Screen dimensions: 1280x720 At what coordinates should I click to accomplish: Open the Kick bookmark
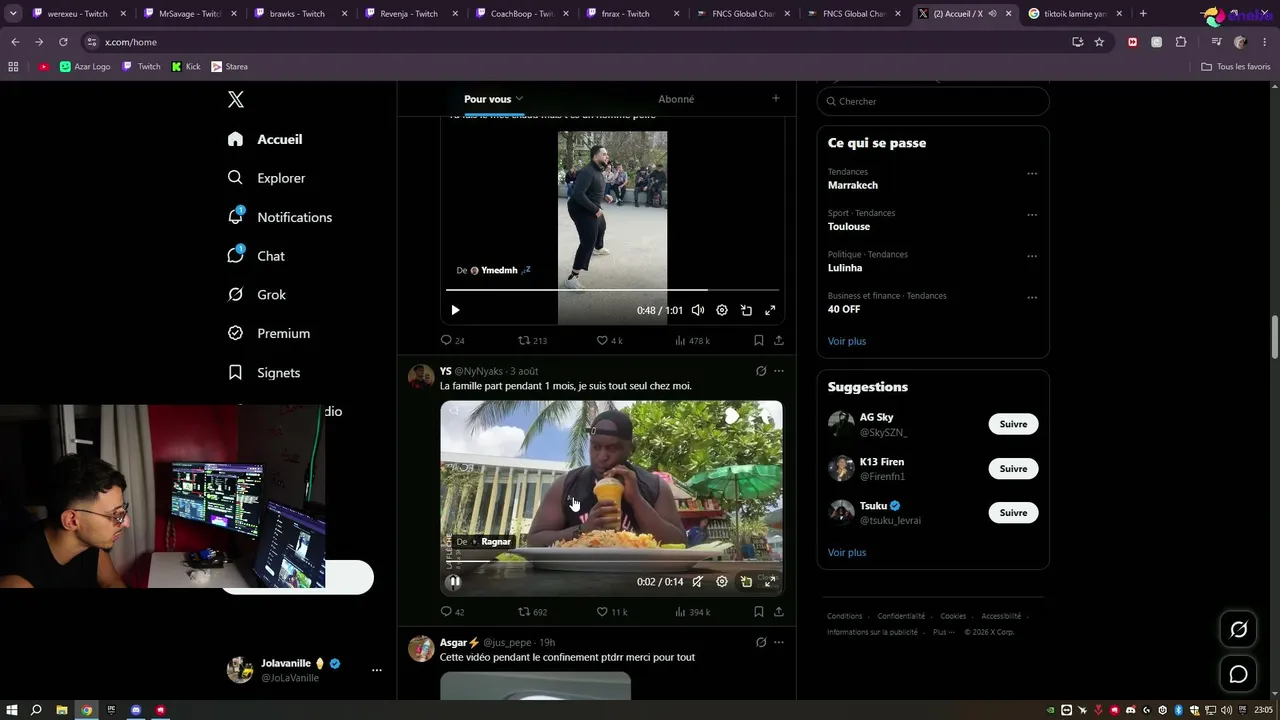(186, 66)
